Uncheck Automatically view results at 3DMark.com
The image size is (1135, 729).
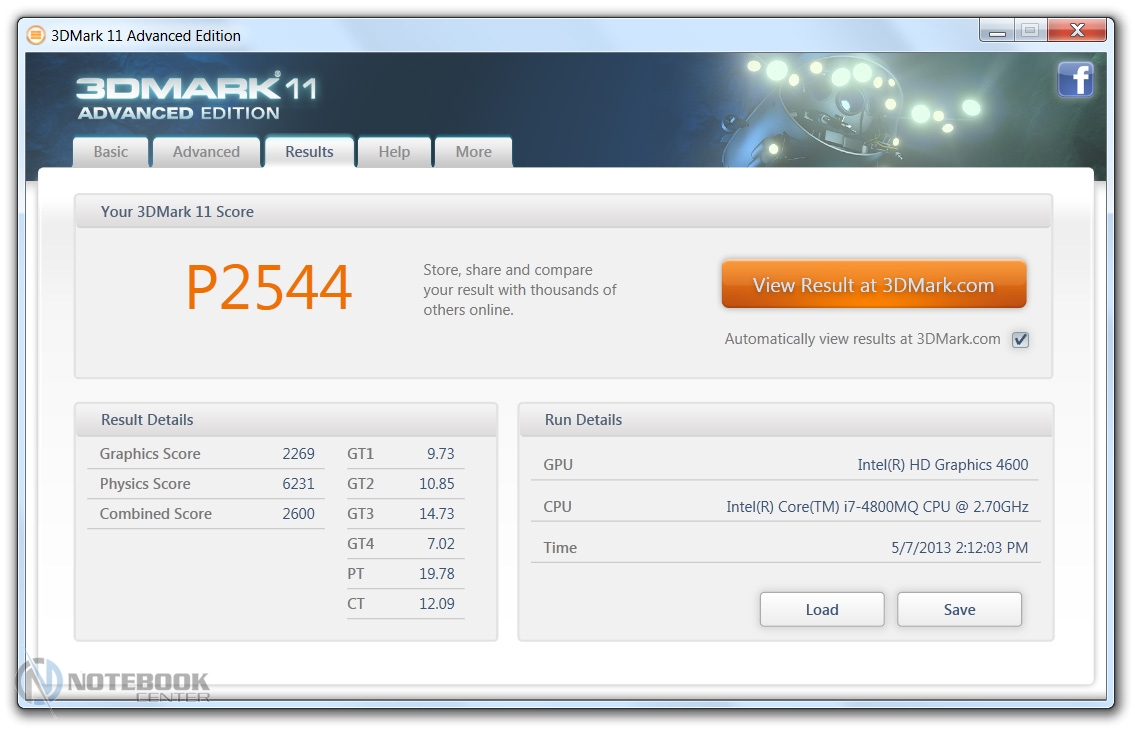[x=1020, y=339]
